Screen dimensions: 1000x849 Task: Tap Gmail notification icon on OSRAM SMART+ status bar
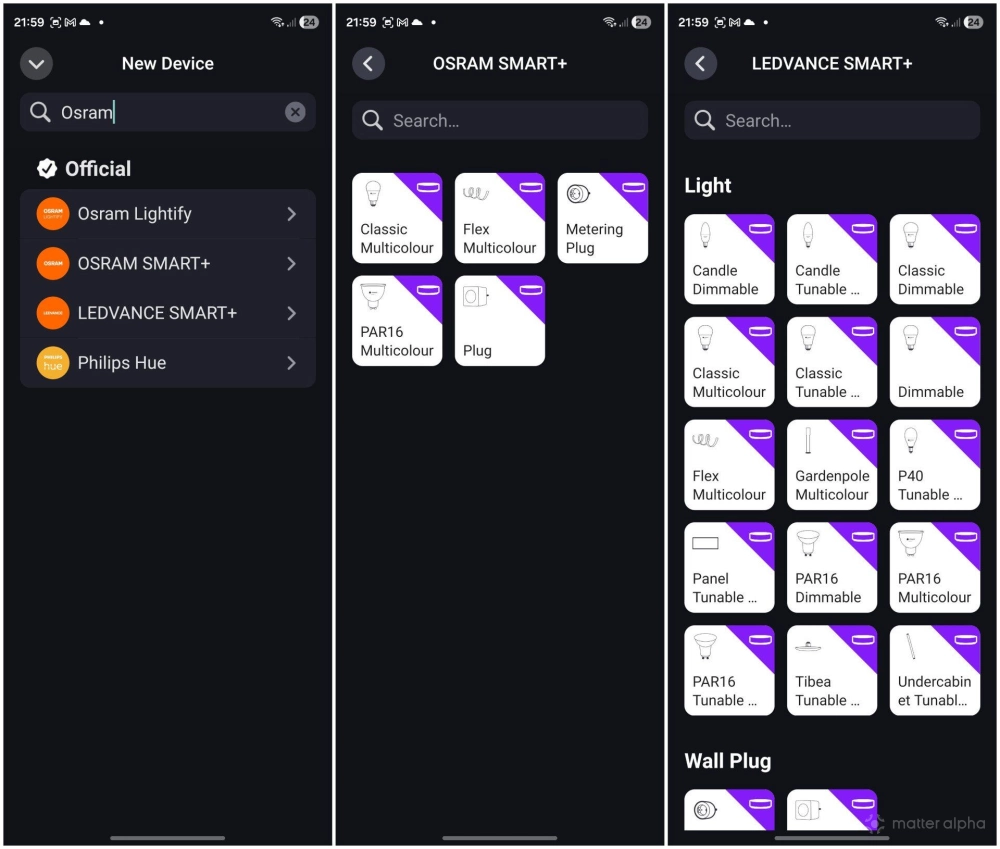402,22
